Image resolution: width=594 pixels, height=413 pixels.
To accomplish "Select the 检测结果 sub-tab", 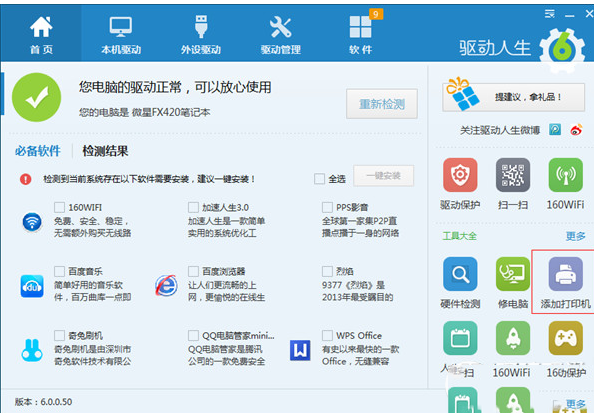I will click(105, 151).
